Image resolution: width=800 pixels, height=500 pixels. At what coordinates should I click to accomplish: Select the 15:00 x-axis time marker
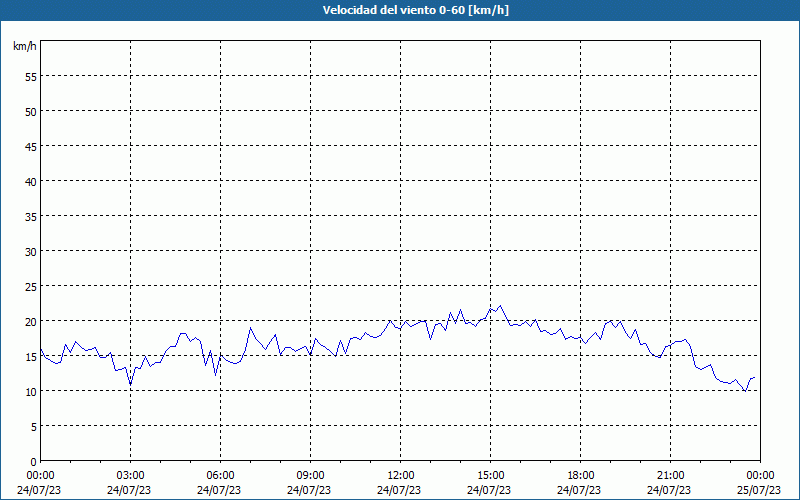tap(490, 475)
